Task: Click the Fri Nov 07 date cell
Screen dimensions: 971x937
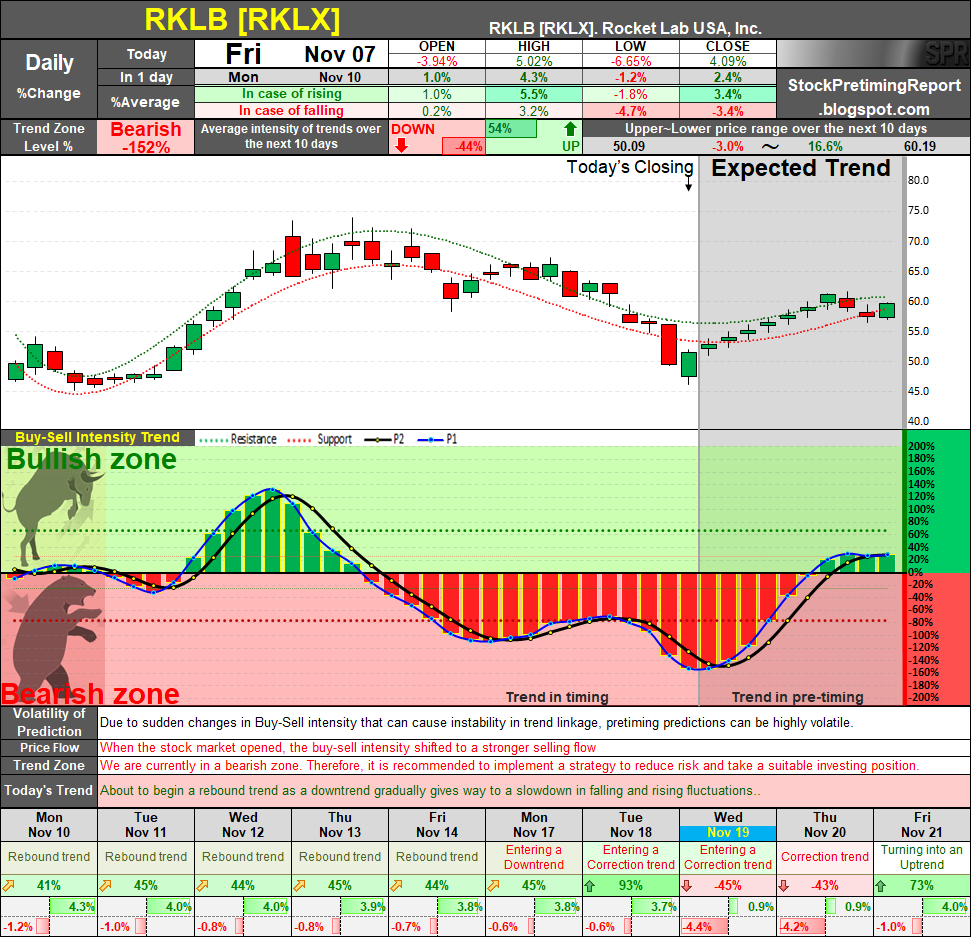Action: 292,54
